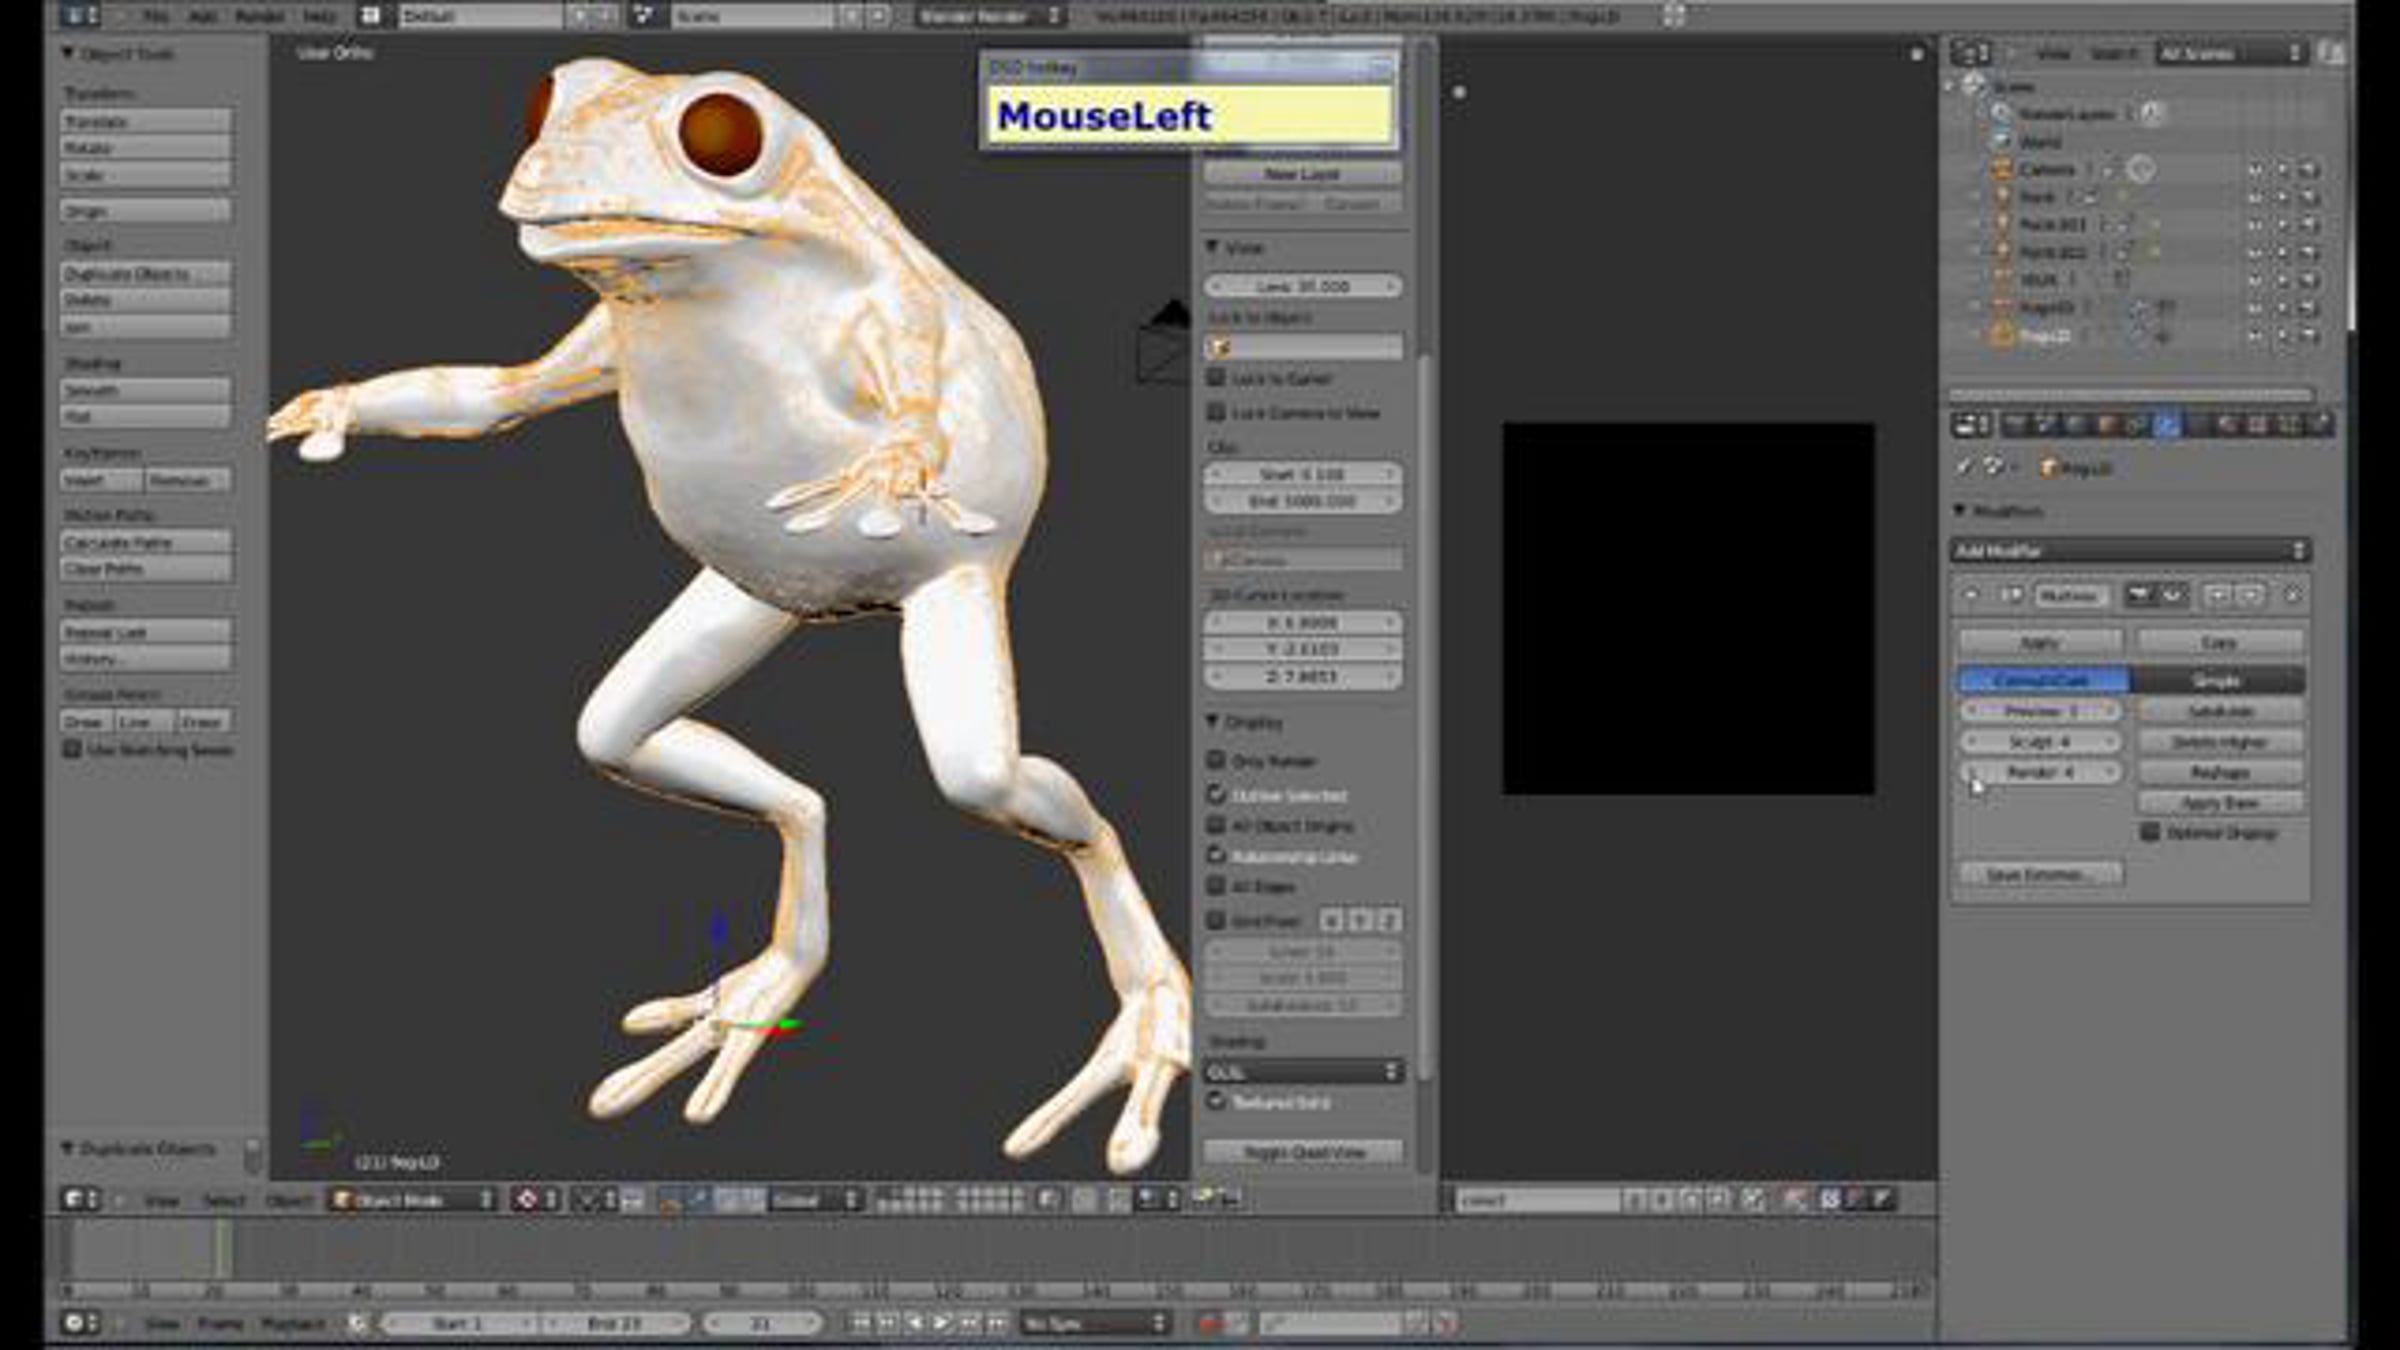The width and height of the screenshot is (2400, 1350).
Task: Open the Modifiers tab wrench icon
Action: point(2166,425)
